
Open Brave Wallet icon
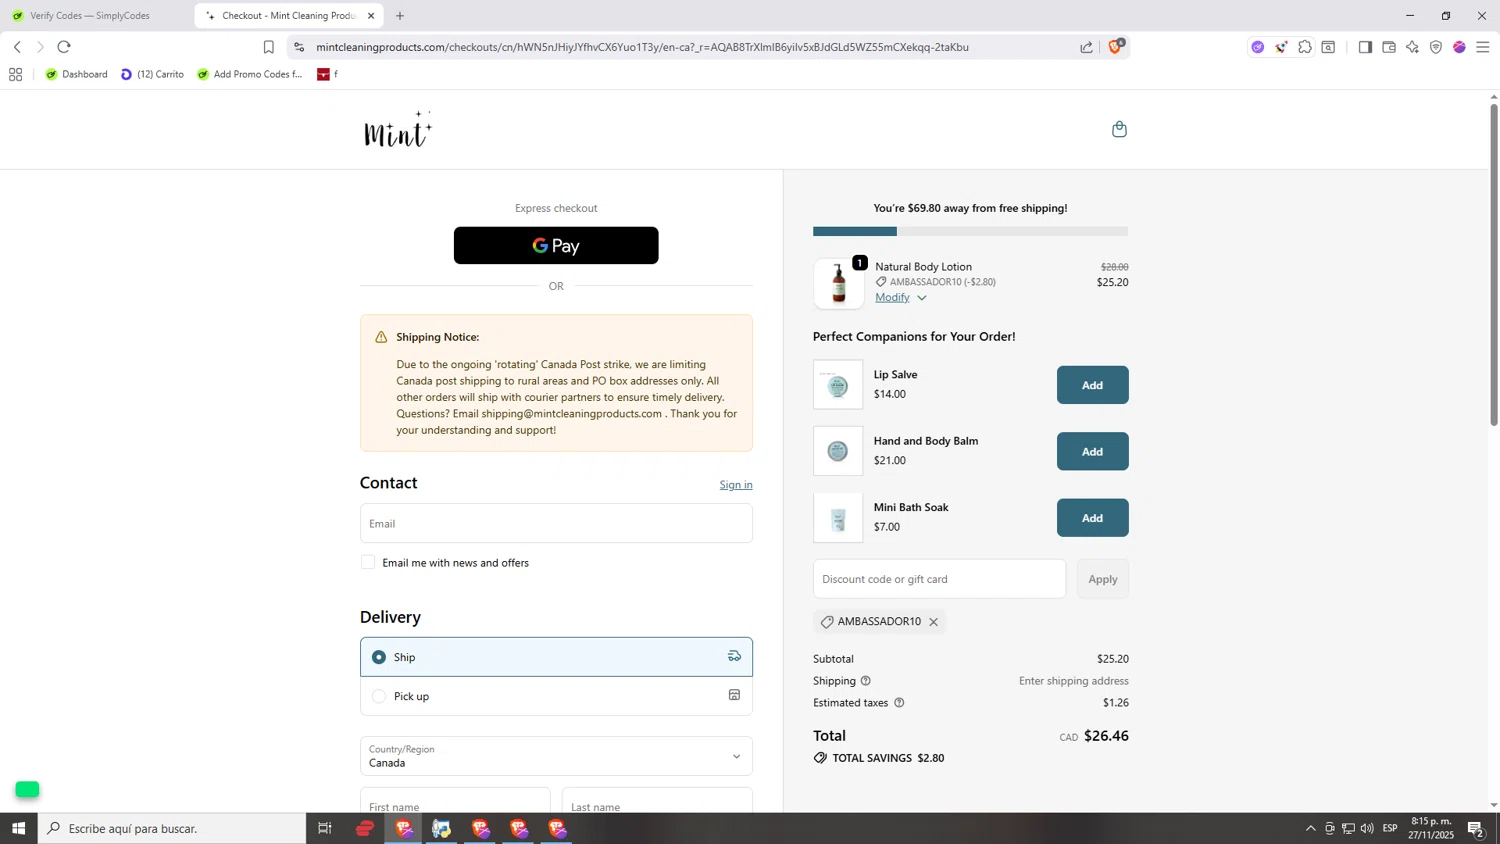[x=1389, y=47]
